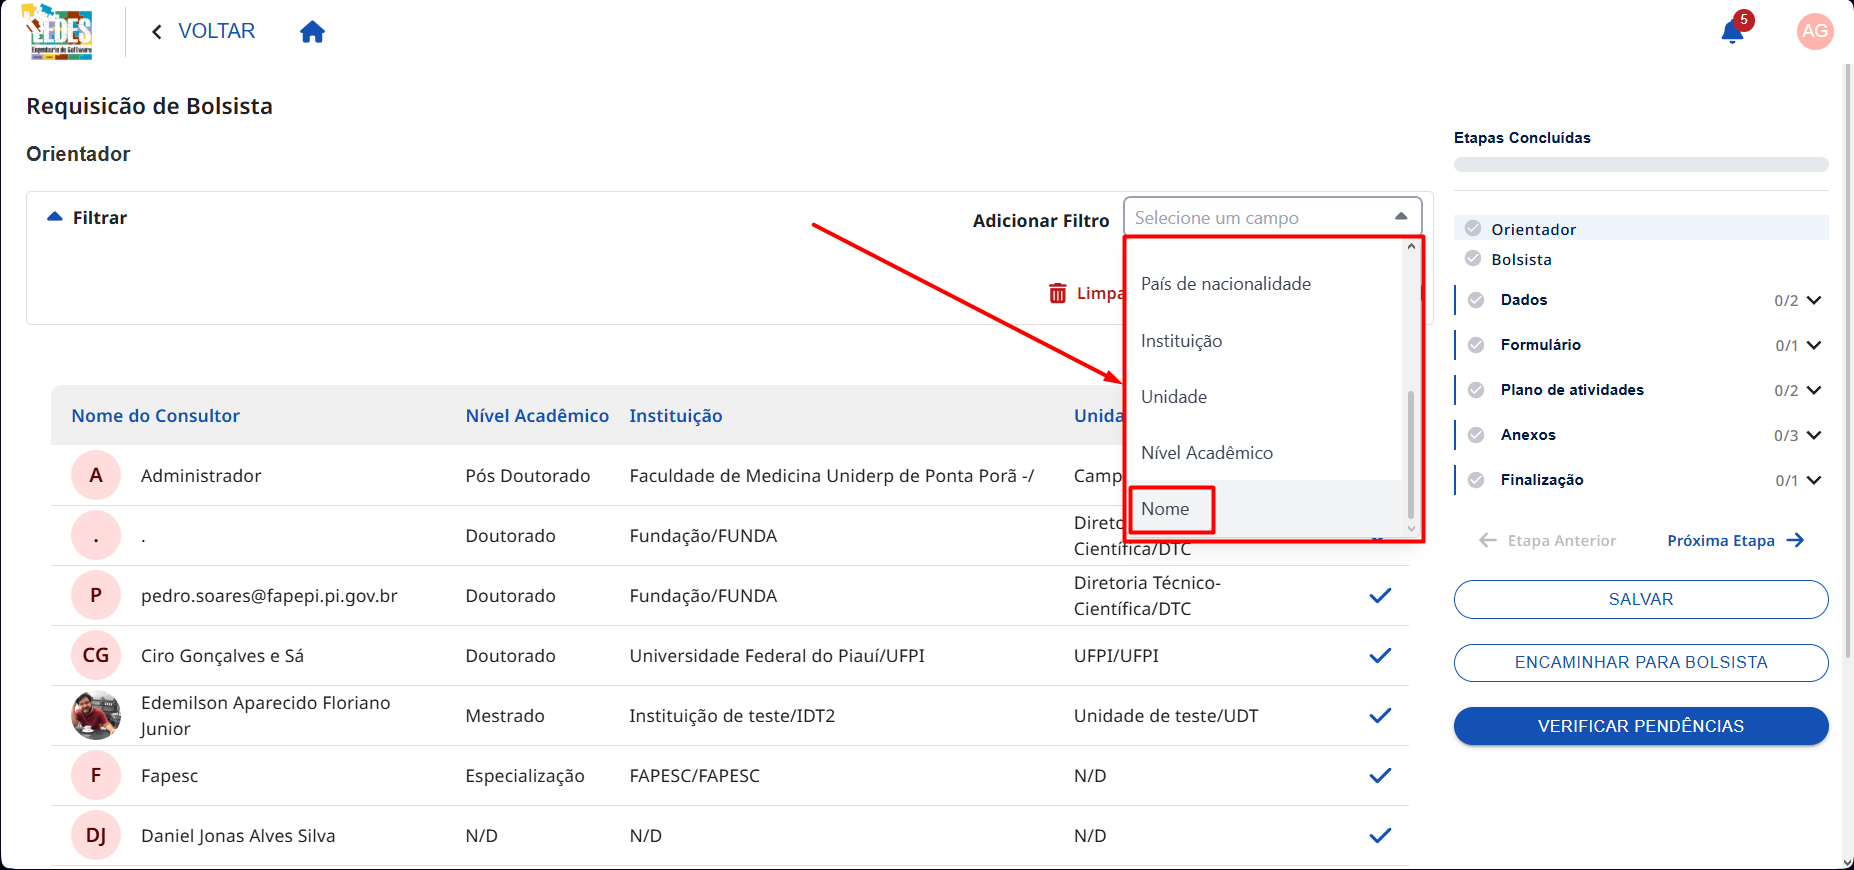
Task: Click the AG user avatar
Action: pyautogui.click(x=1814, y=31)
